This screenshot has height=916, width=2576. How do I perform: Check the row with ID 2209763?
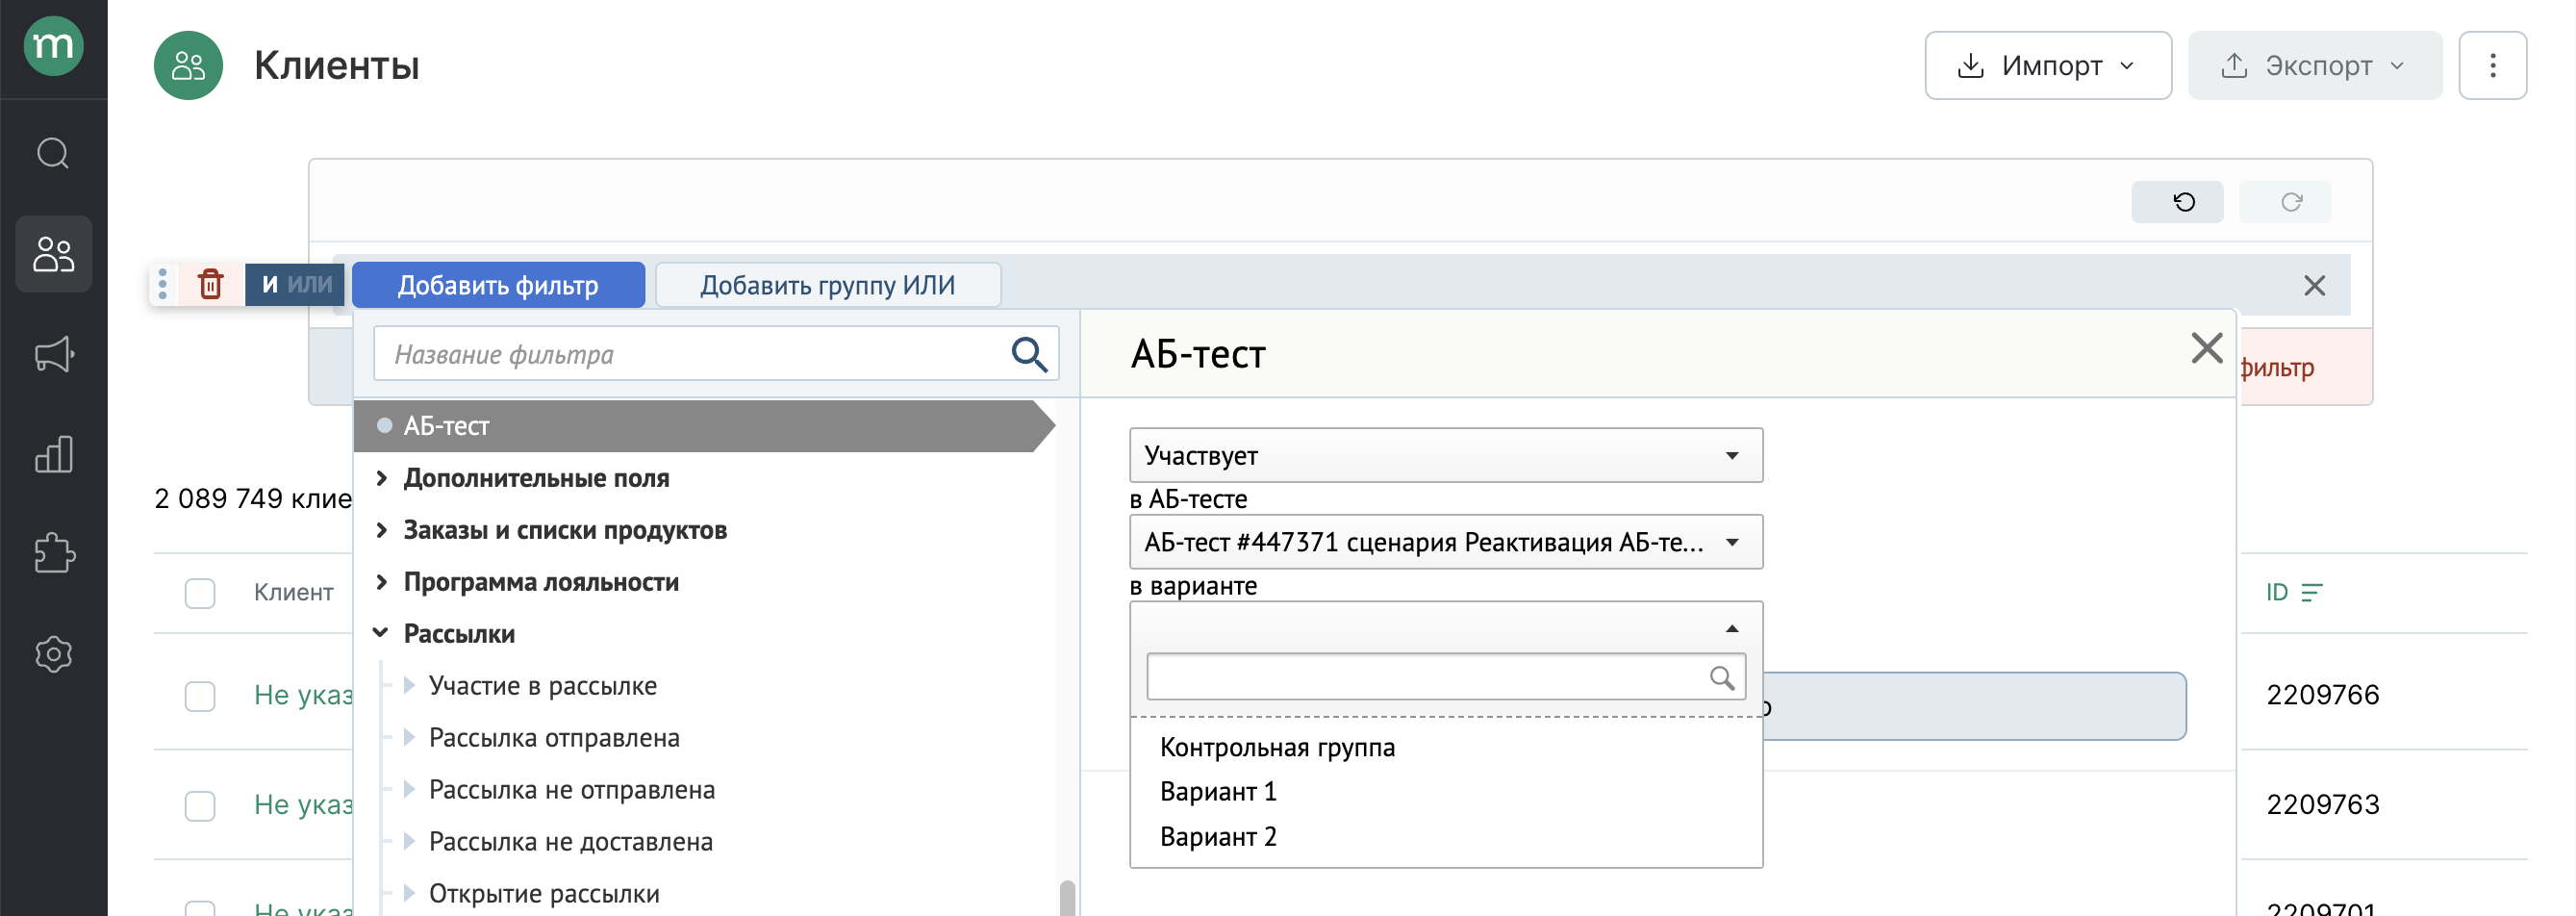200,806
